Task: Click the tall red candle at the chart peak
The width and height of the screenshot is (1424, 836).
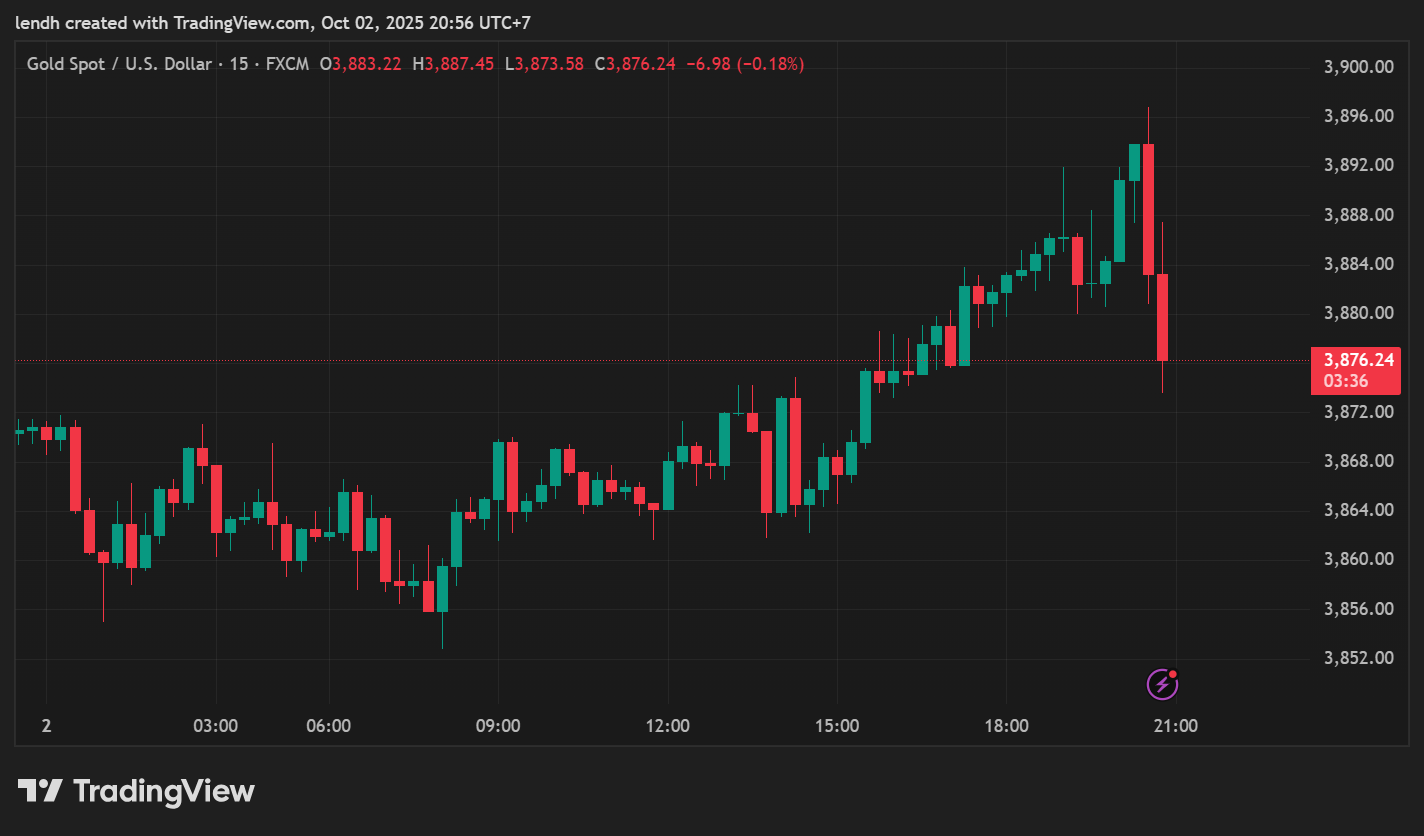Action: pos(1148,208)
